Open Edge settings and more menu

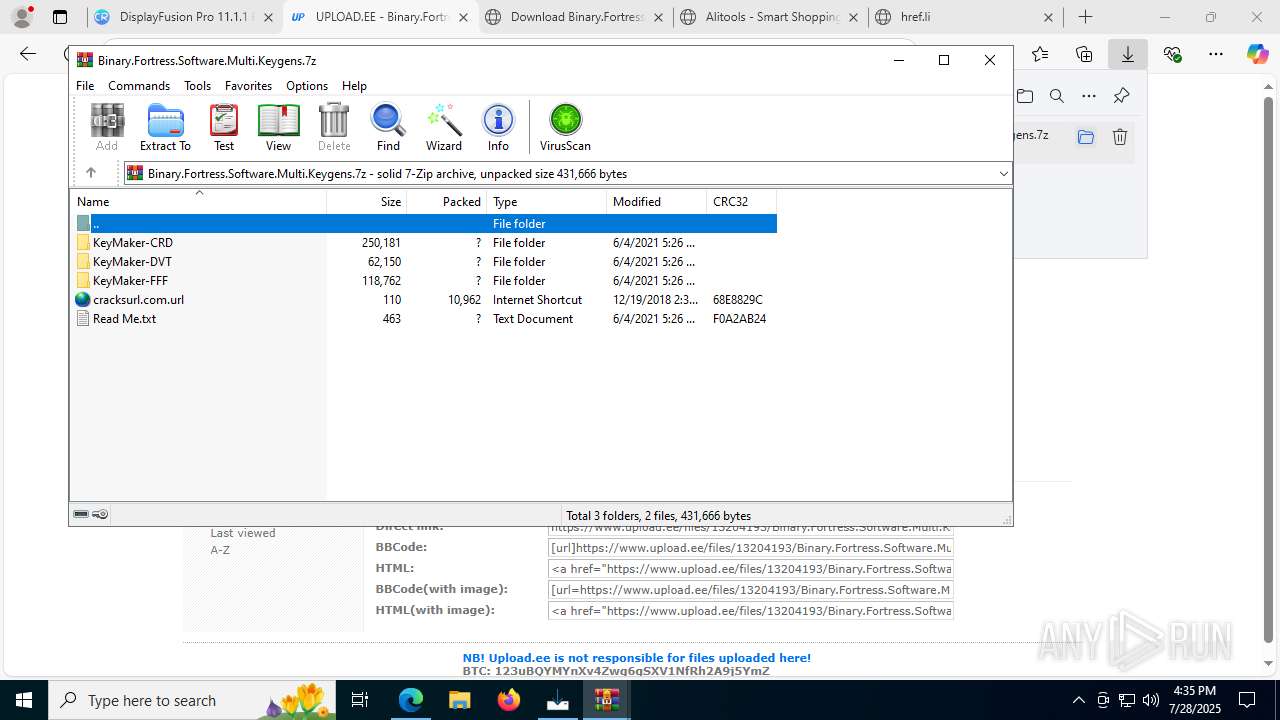click(x=1216, y=54)
